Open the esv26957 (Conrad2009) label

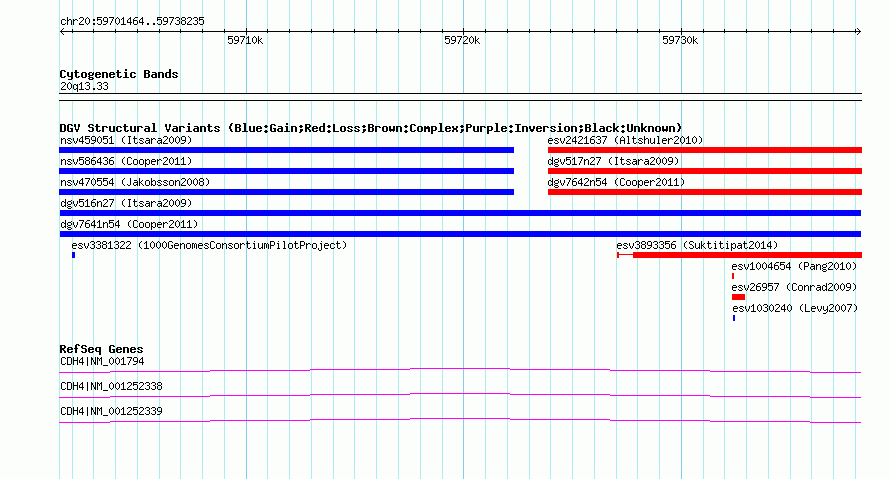pyautogui.click(x=794, y=287)
